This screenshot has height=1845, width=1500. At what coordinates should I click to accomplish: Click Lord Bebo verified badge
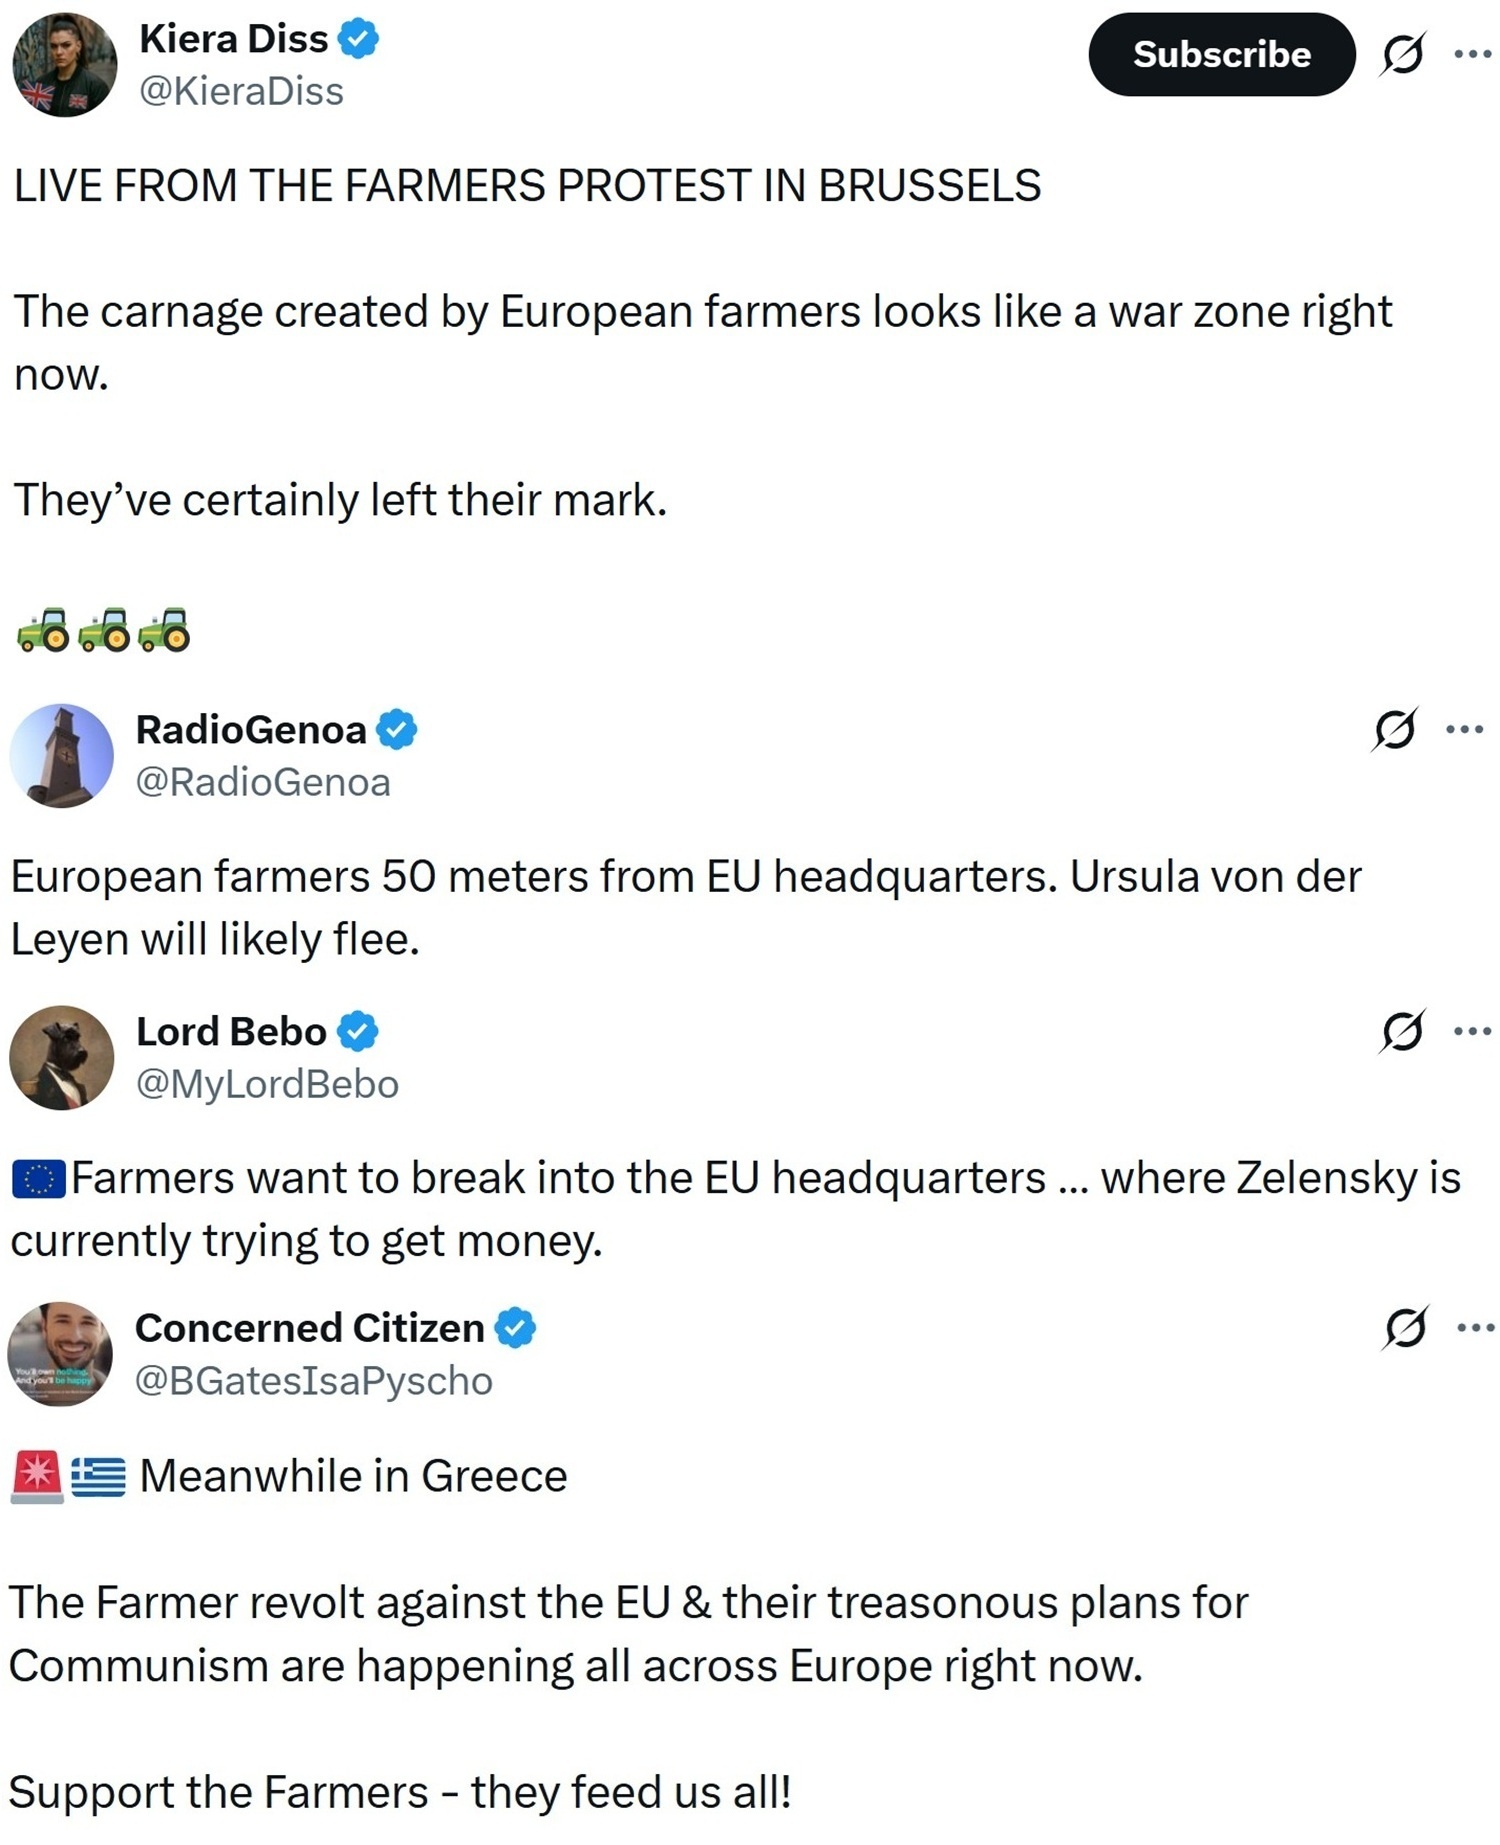pos(357,1032)
